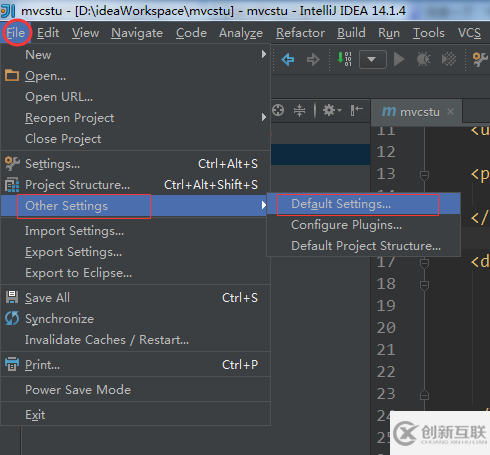Viewport: 490px width, 455px height.
Task: Open the Run menu
Action: pos(389,33)
